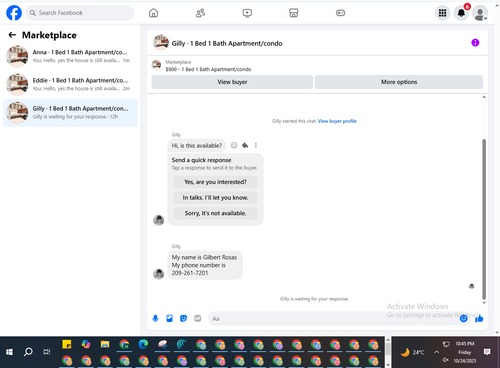Open Task View on the taskbar
Viewport: 500px width, 368px height.
[x=47, y=352]
